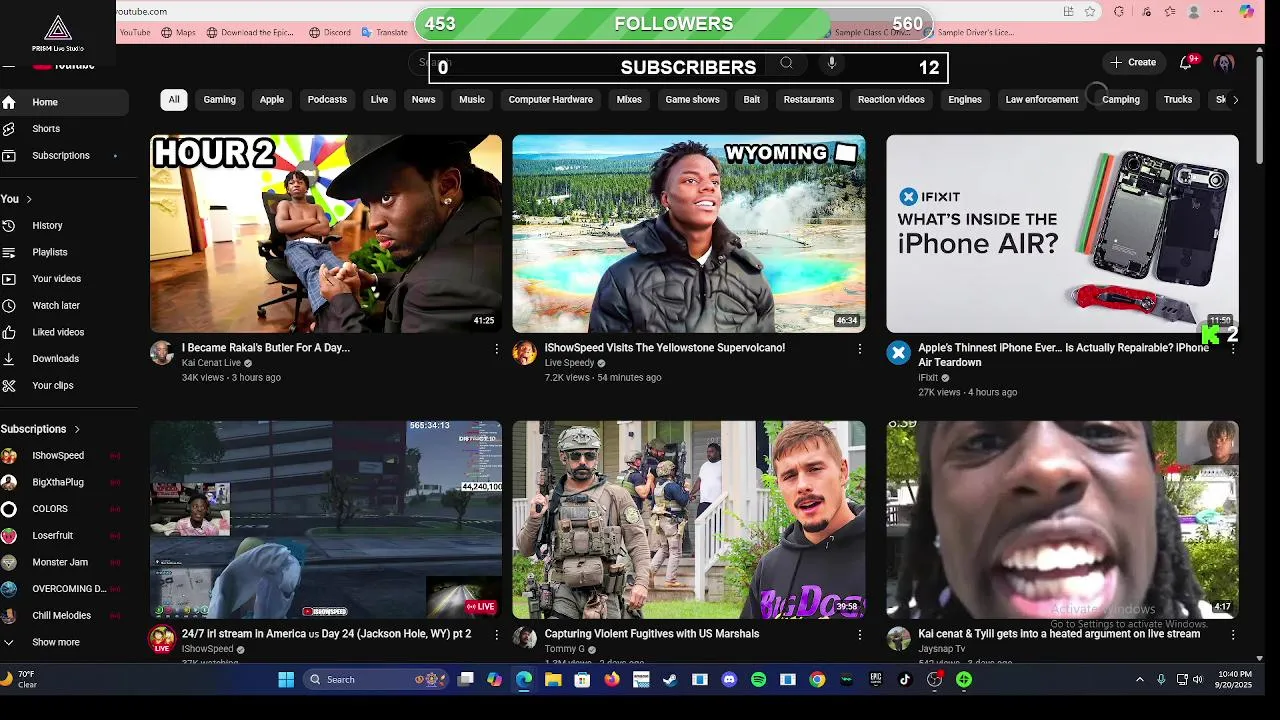Image resolution: width=1280 pixels, height=720 pixels.
Task: Show hidden system tray icons
Action: point(1139,680)
